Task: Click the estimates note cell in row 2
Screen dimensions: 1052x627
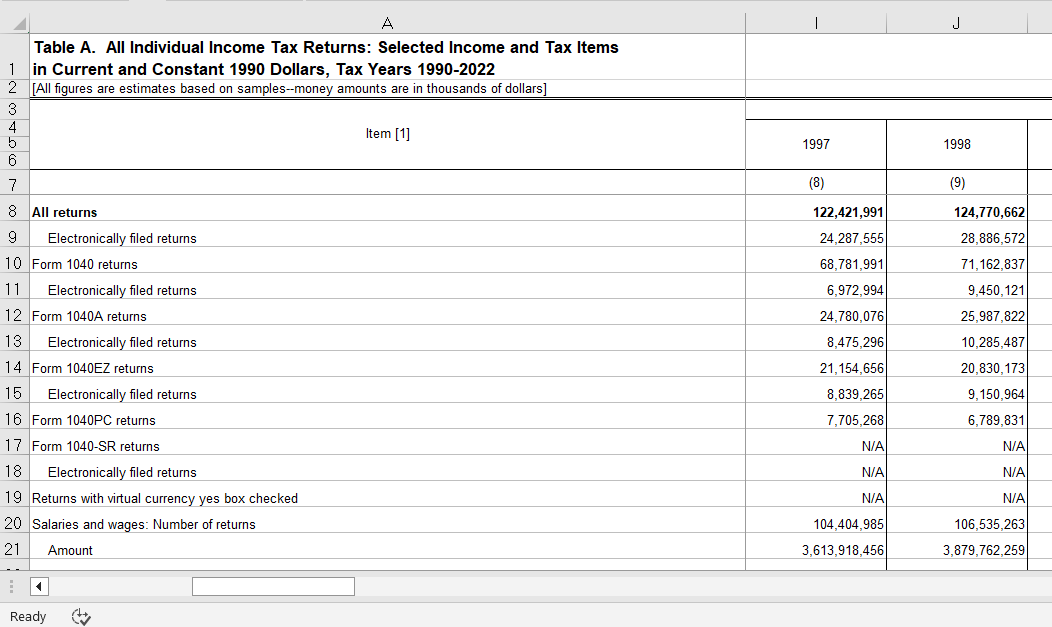Action: [x=387, y=89]
